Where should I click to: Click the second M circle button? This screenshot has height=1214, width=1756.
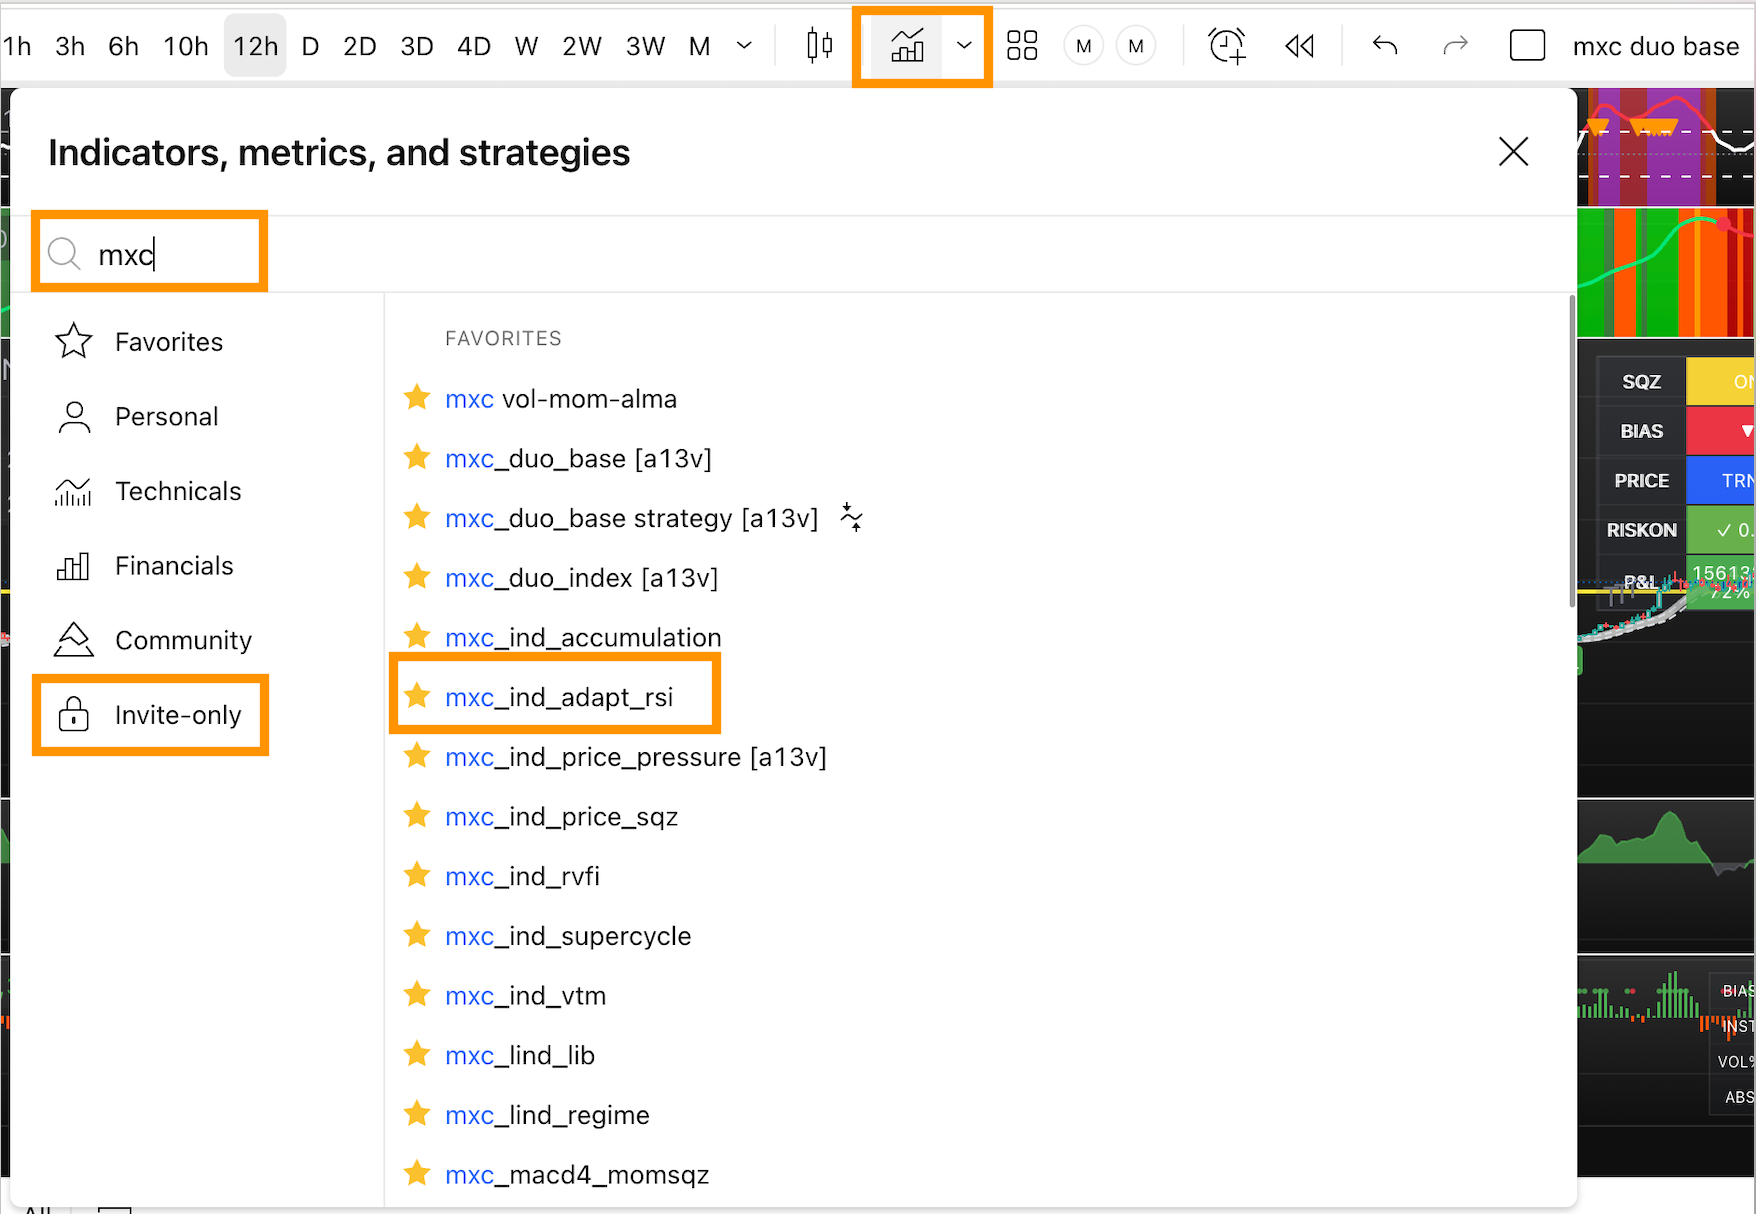pos(1136,46)
